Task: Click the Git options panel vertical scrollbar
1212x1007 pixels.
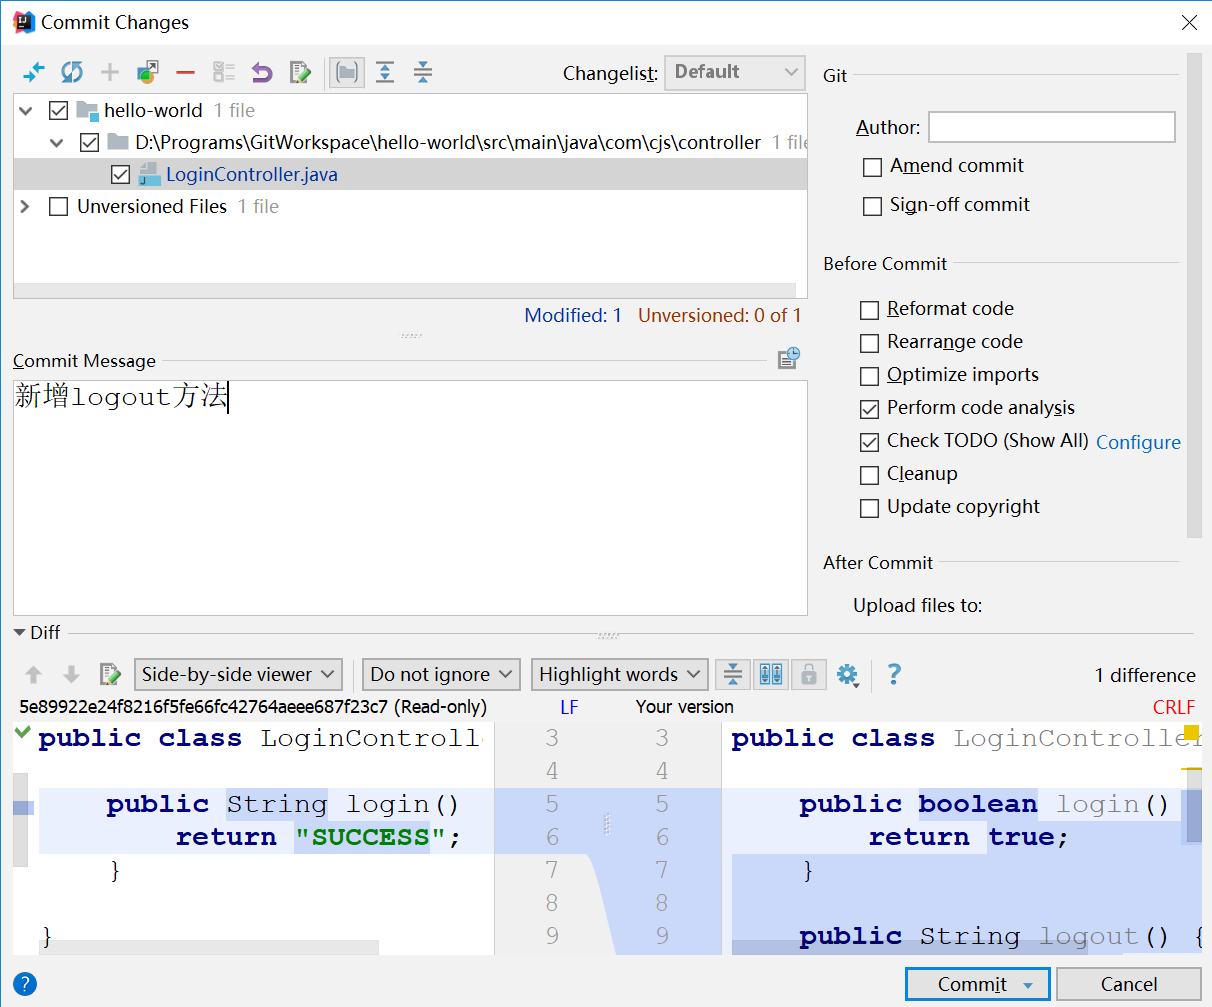Action: point(1194,296)
